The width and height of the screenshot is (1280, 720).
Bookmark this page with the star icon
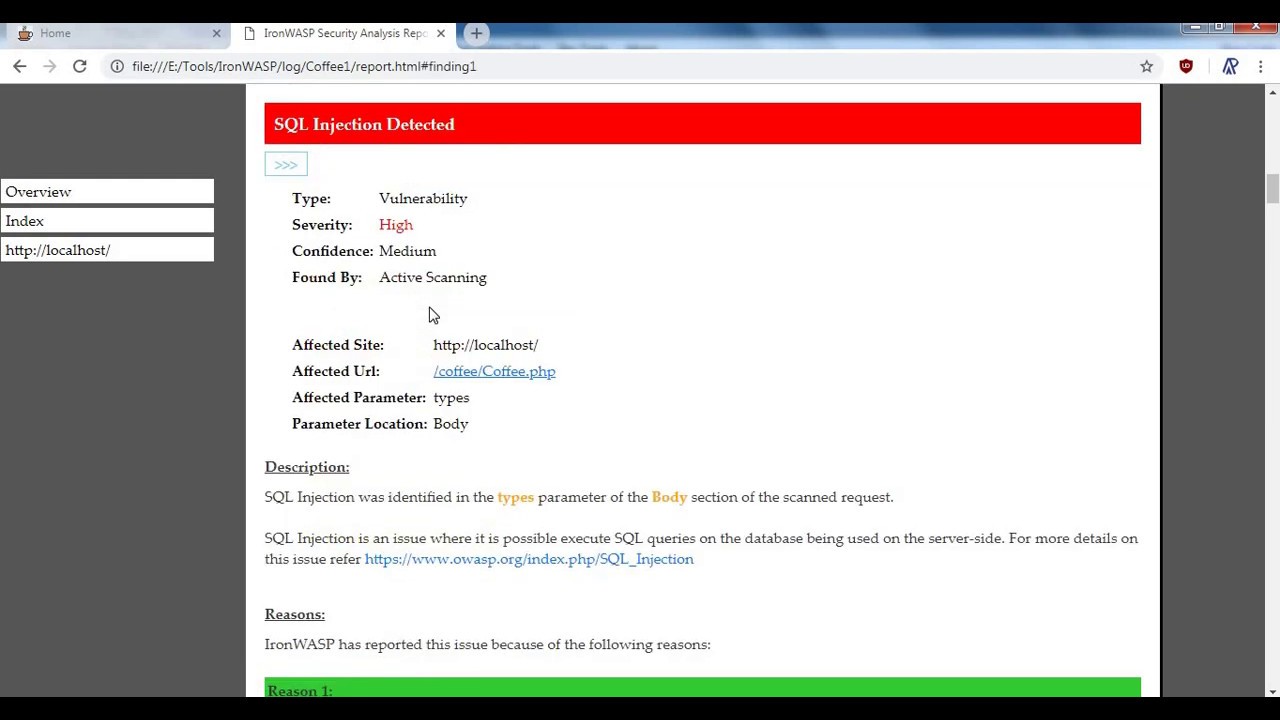[1147, 66]
